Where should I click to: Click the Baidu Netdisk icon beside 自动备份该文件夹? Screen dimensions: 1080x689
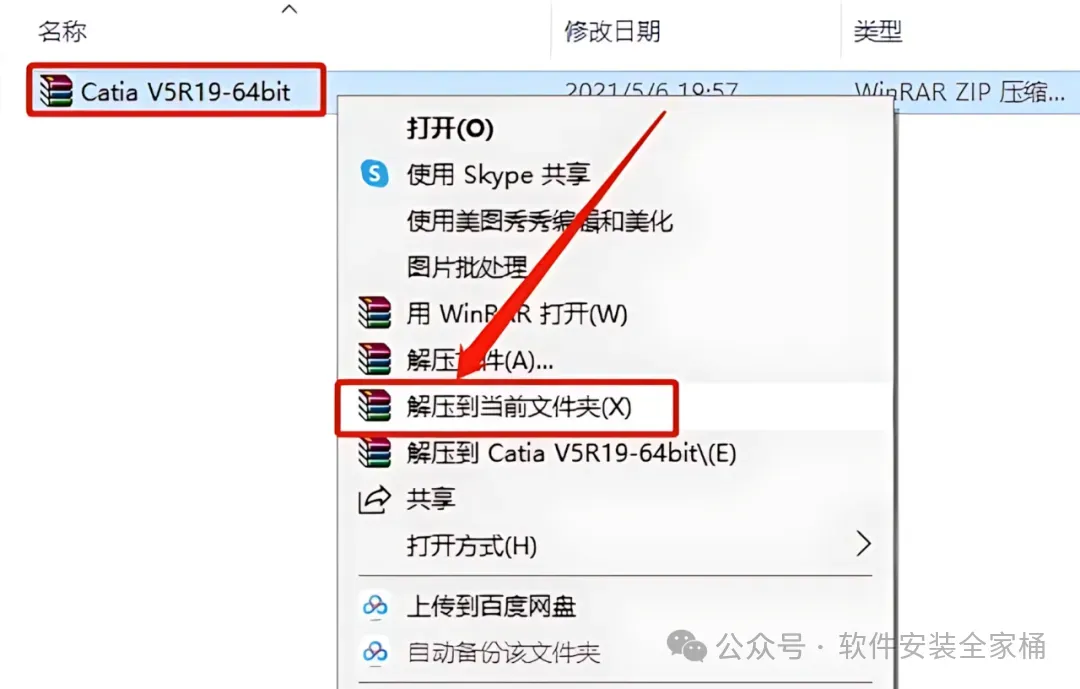375,652
